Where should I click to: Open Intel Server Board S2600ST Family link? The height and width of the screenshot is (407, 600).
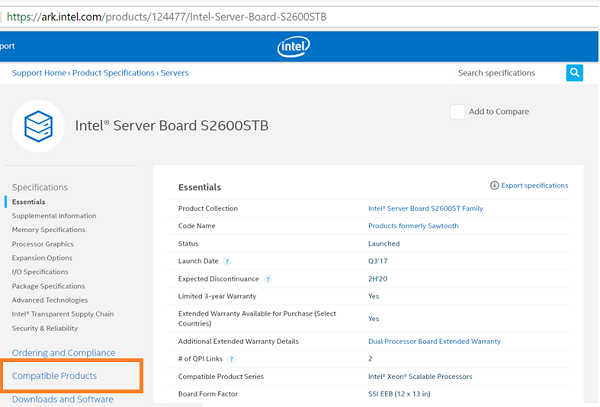pos(425,208)
